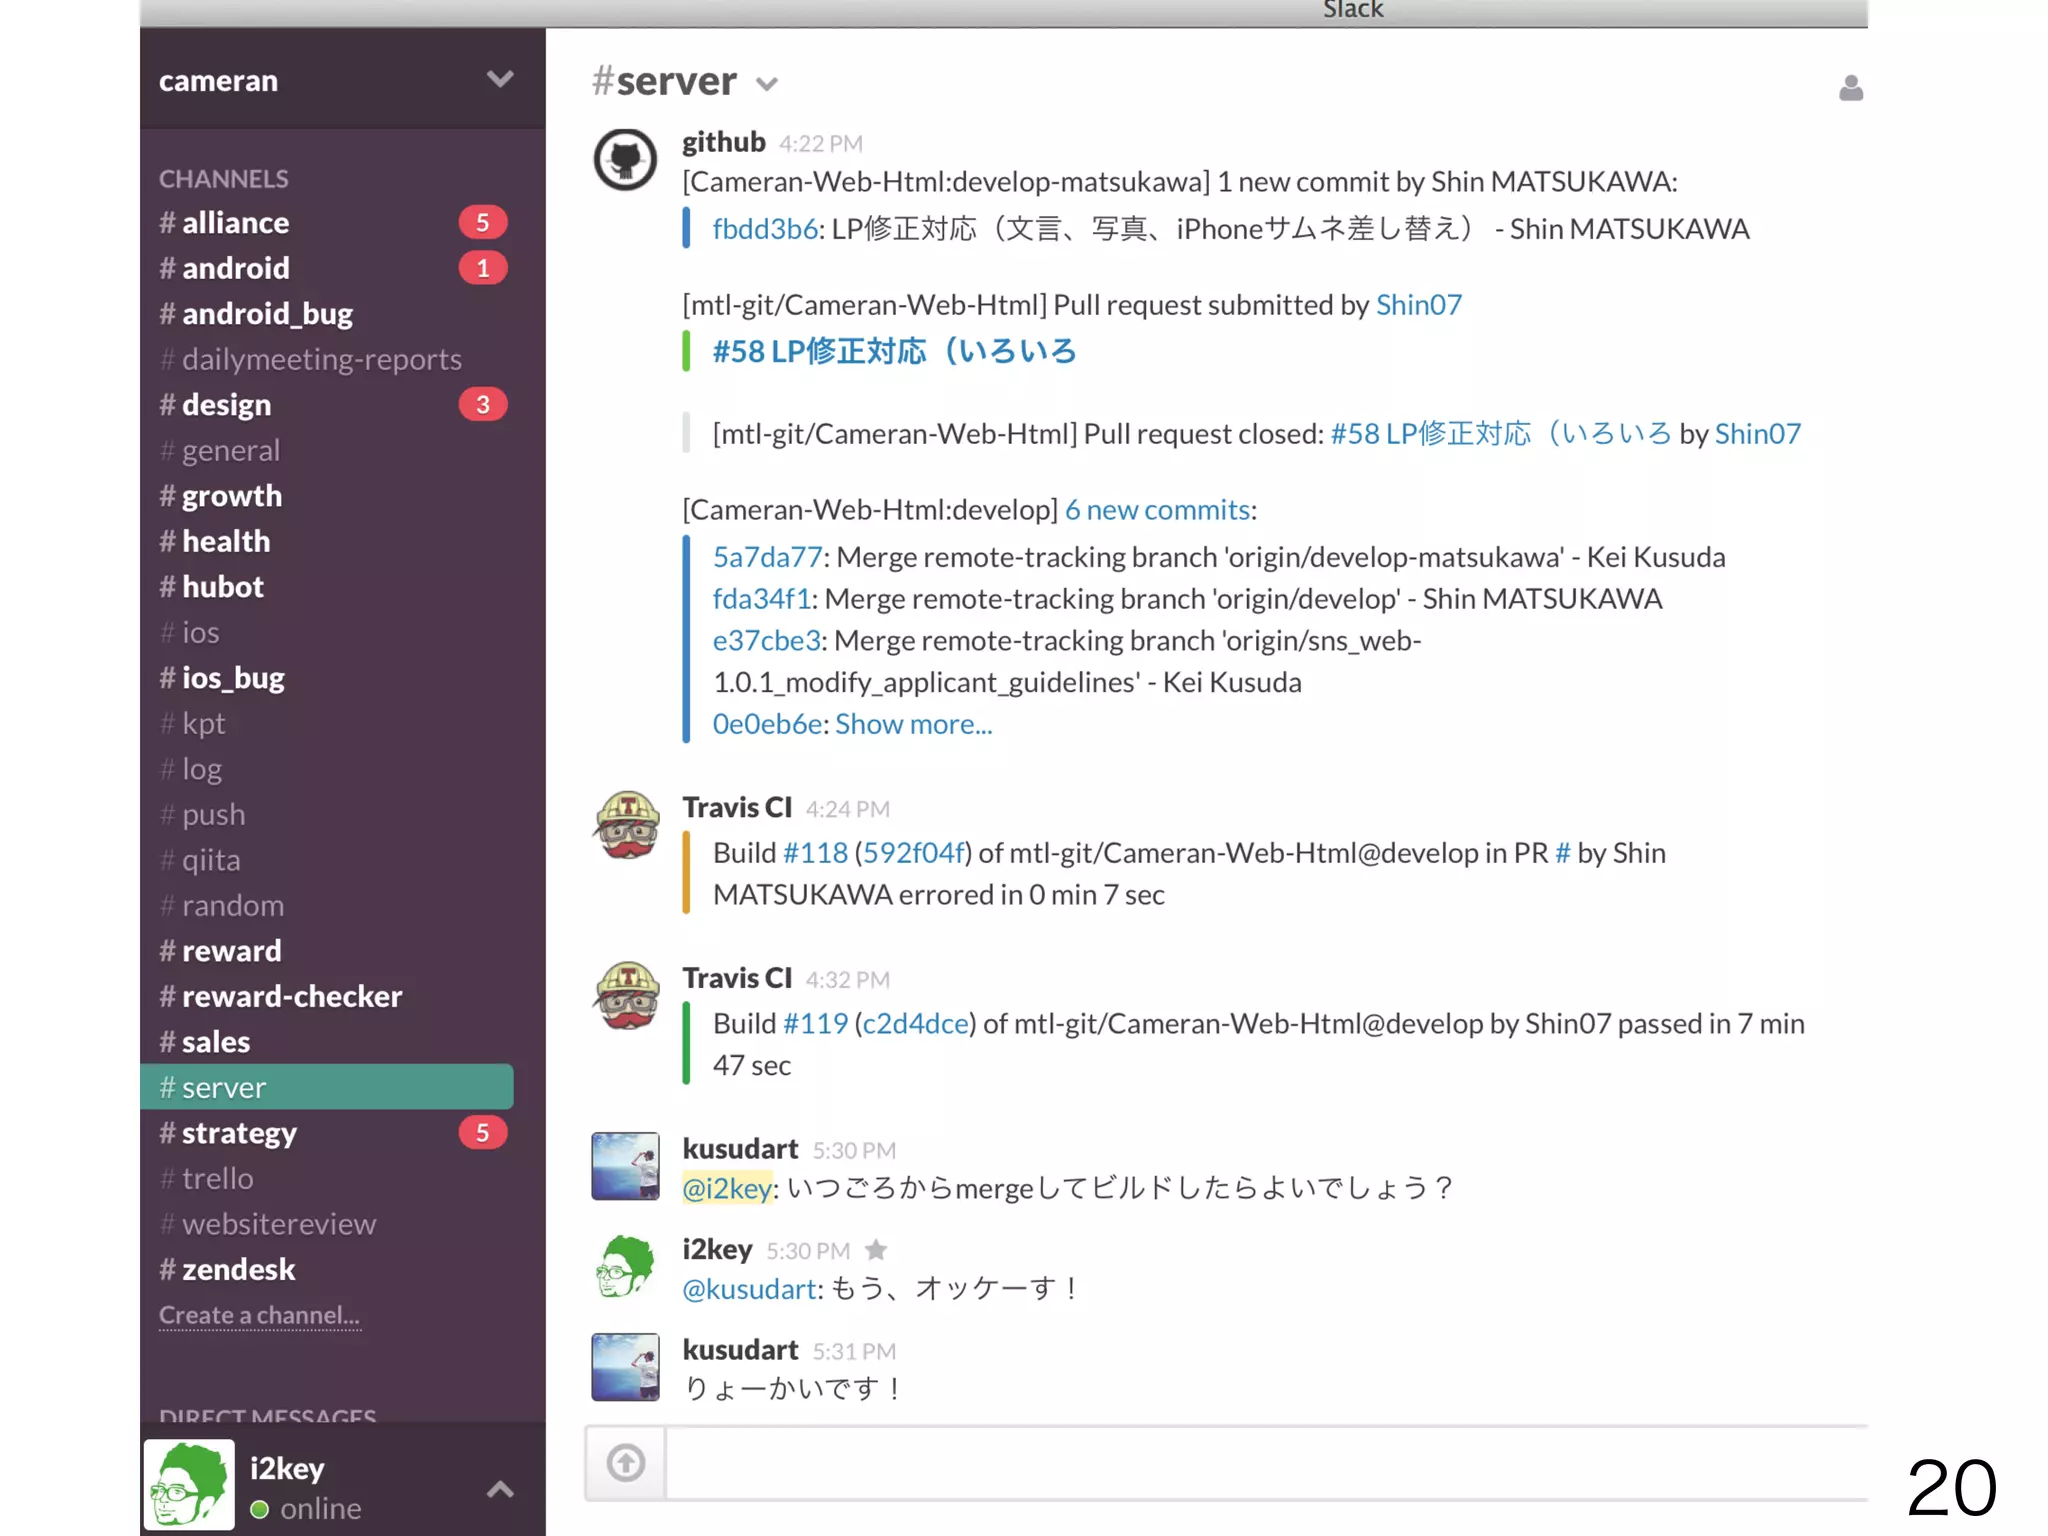The height and width of the screenshot is (1536, 2048).
Task: Click kusudart's avatar on the 5:30 message
Action: click(626, 1166)
